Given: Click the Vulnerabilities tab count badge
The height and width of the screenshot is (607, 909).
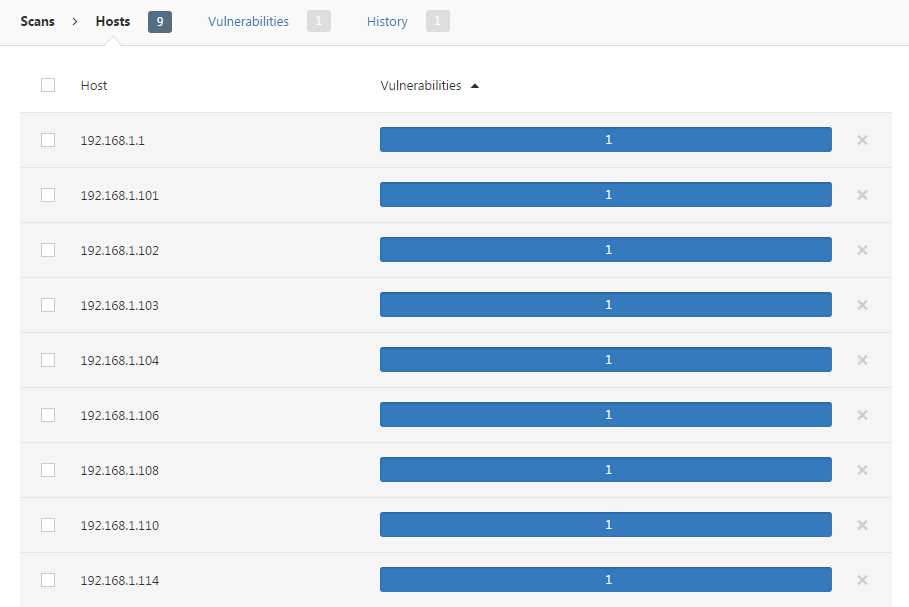Looking at the screenshot, I should coord(319,21).
